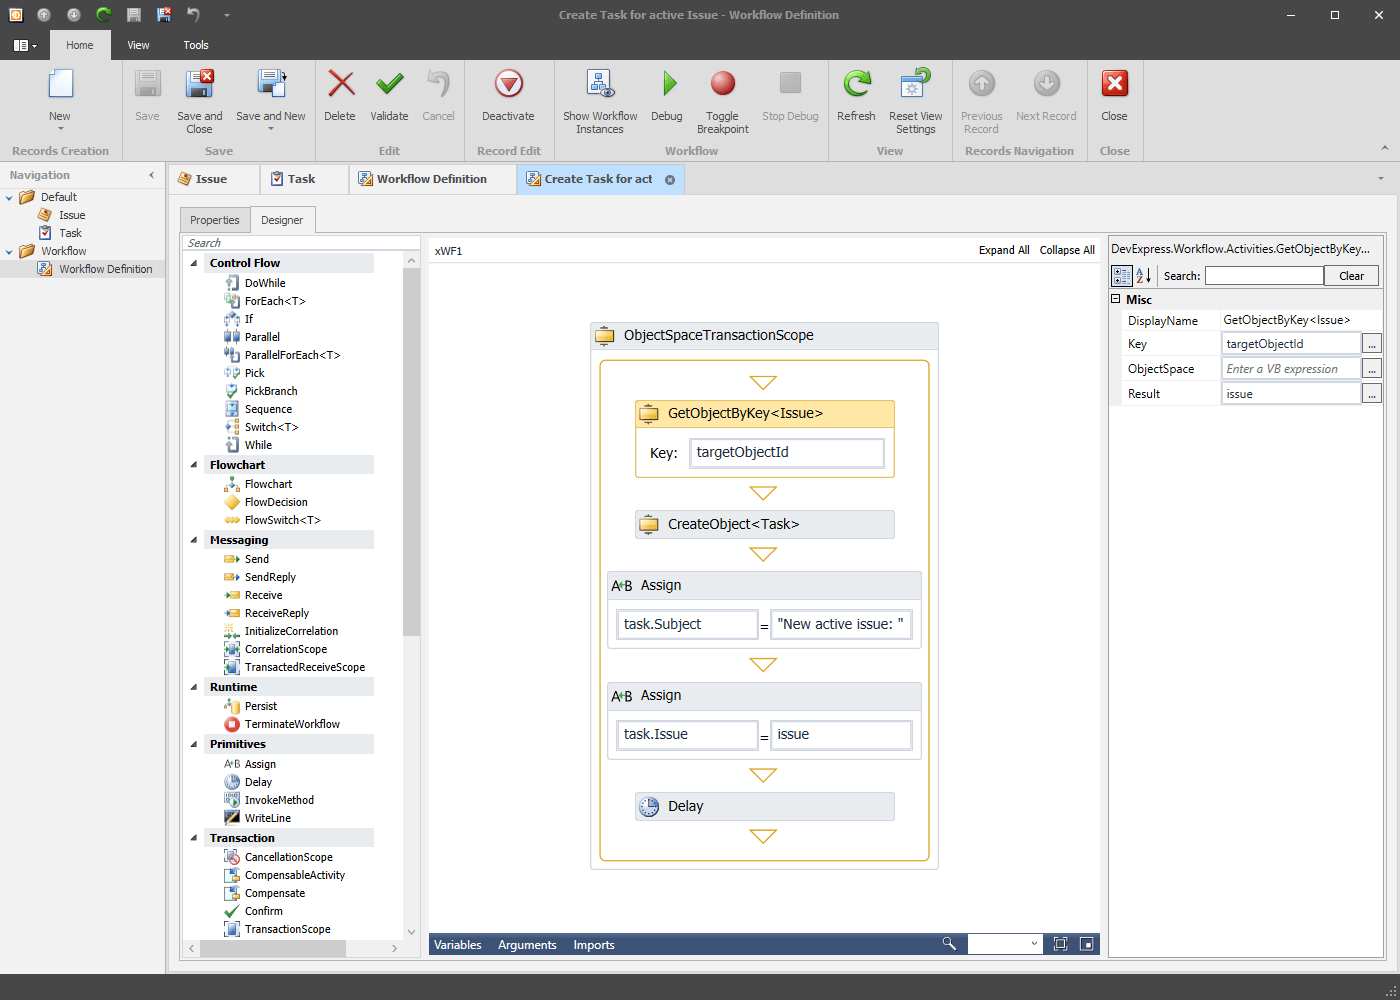Collapse the Control Flow toolbox group
Image resolution: width=1400 pixels, height=1000 pixels.
click(194, 263)
